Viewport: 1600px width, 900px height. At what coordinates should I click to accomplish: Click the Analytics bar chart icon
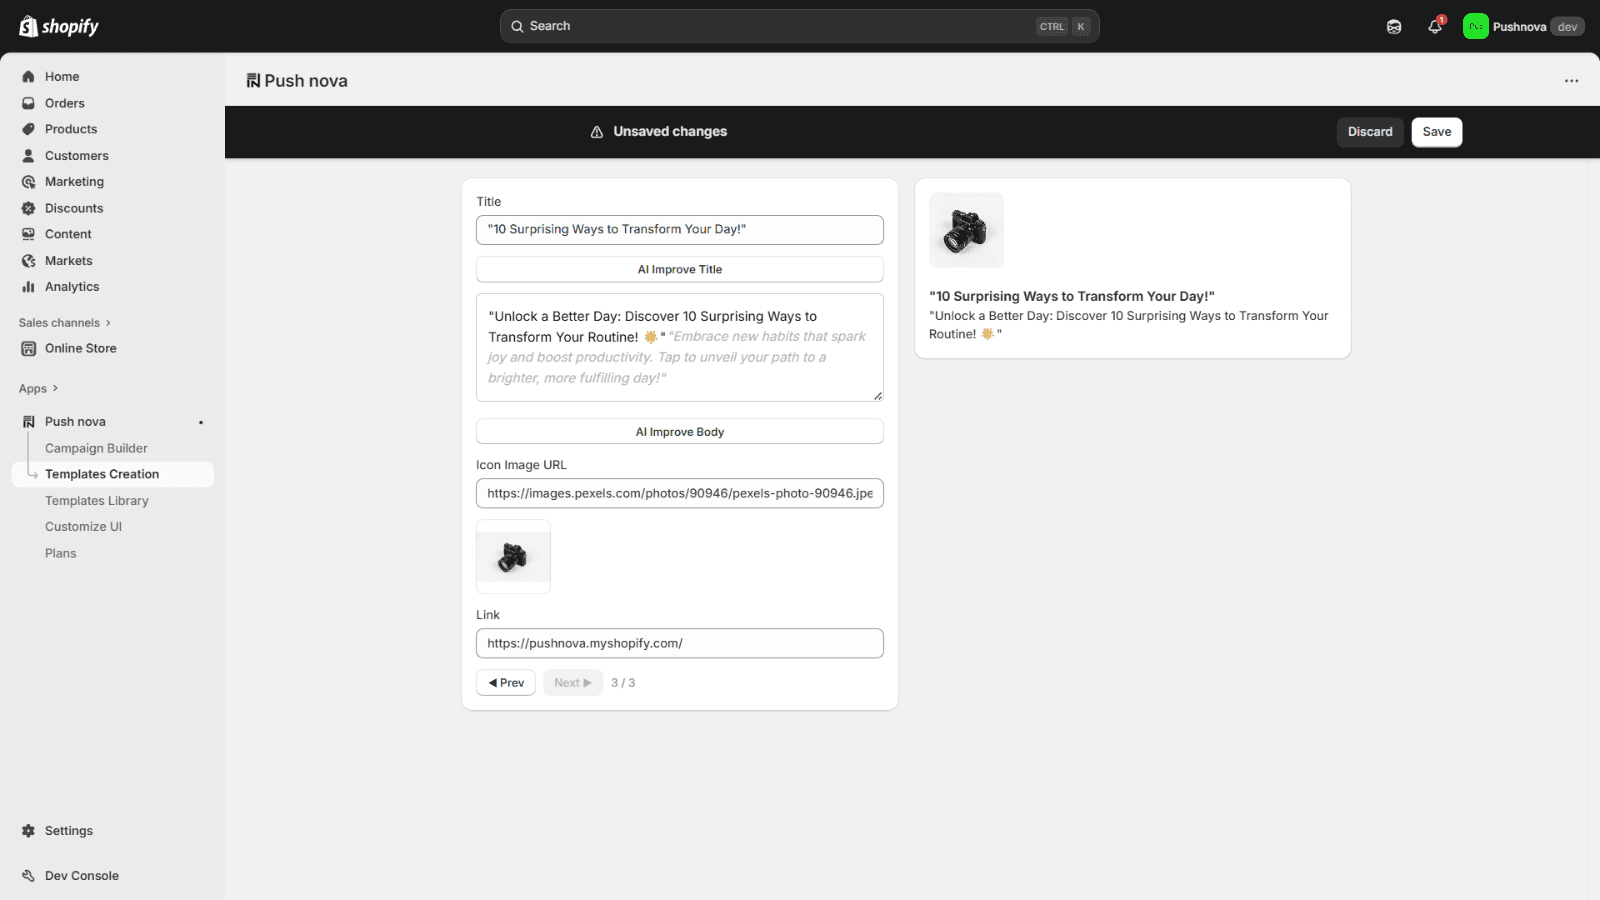coord(28,287)
